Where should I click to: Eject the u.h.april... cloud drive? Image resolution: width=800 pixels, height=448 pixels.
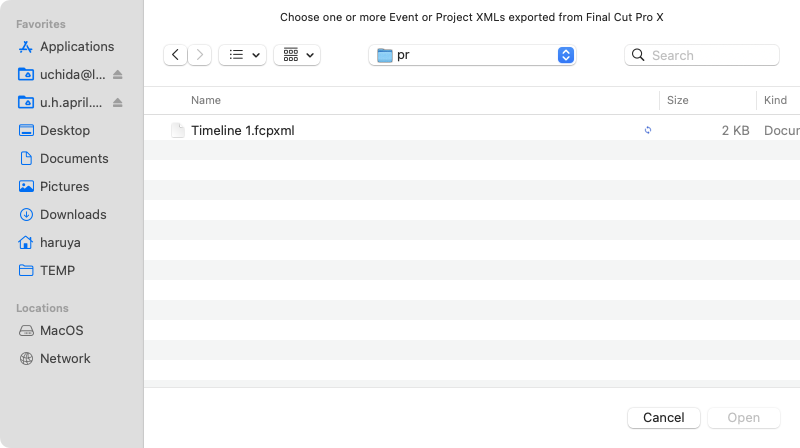pos(118,103)
